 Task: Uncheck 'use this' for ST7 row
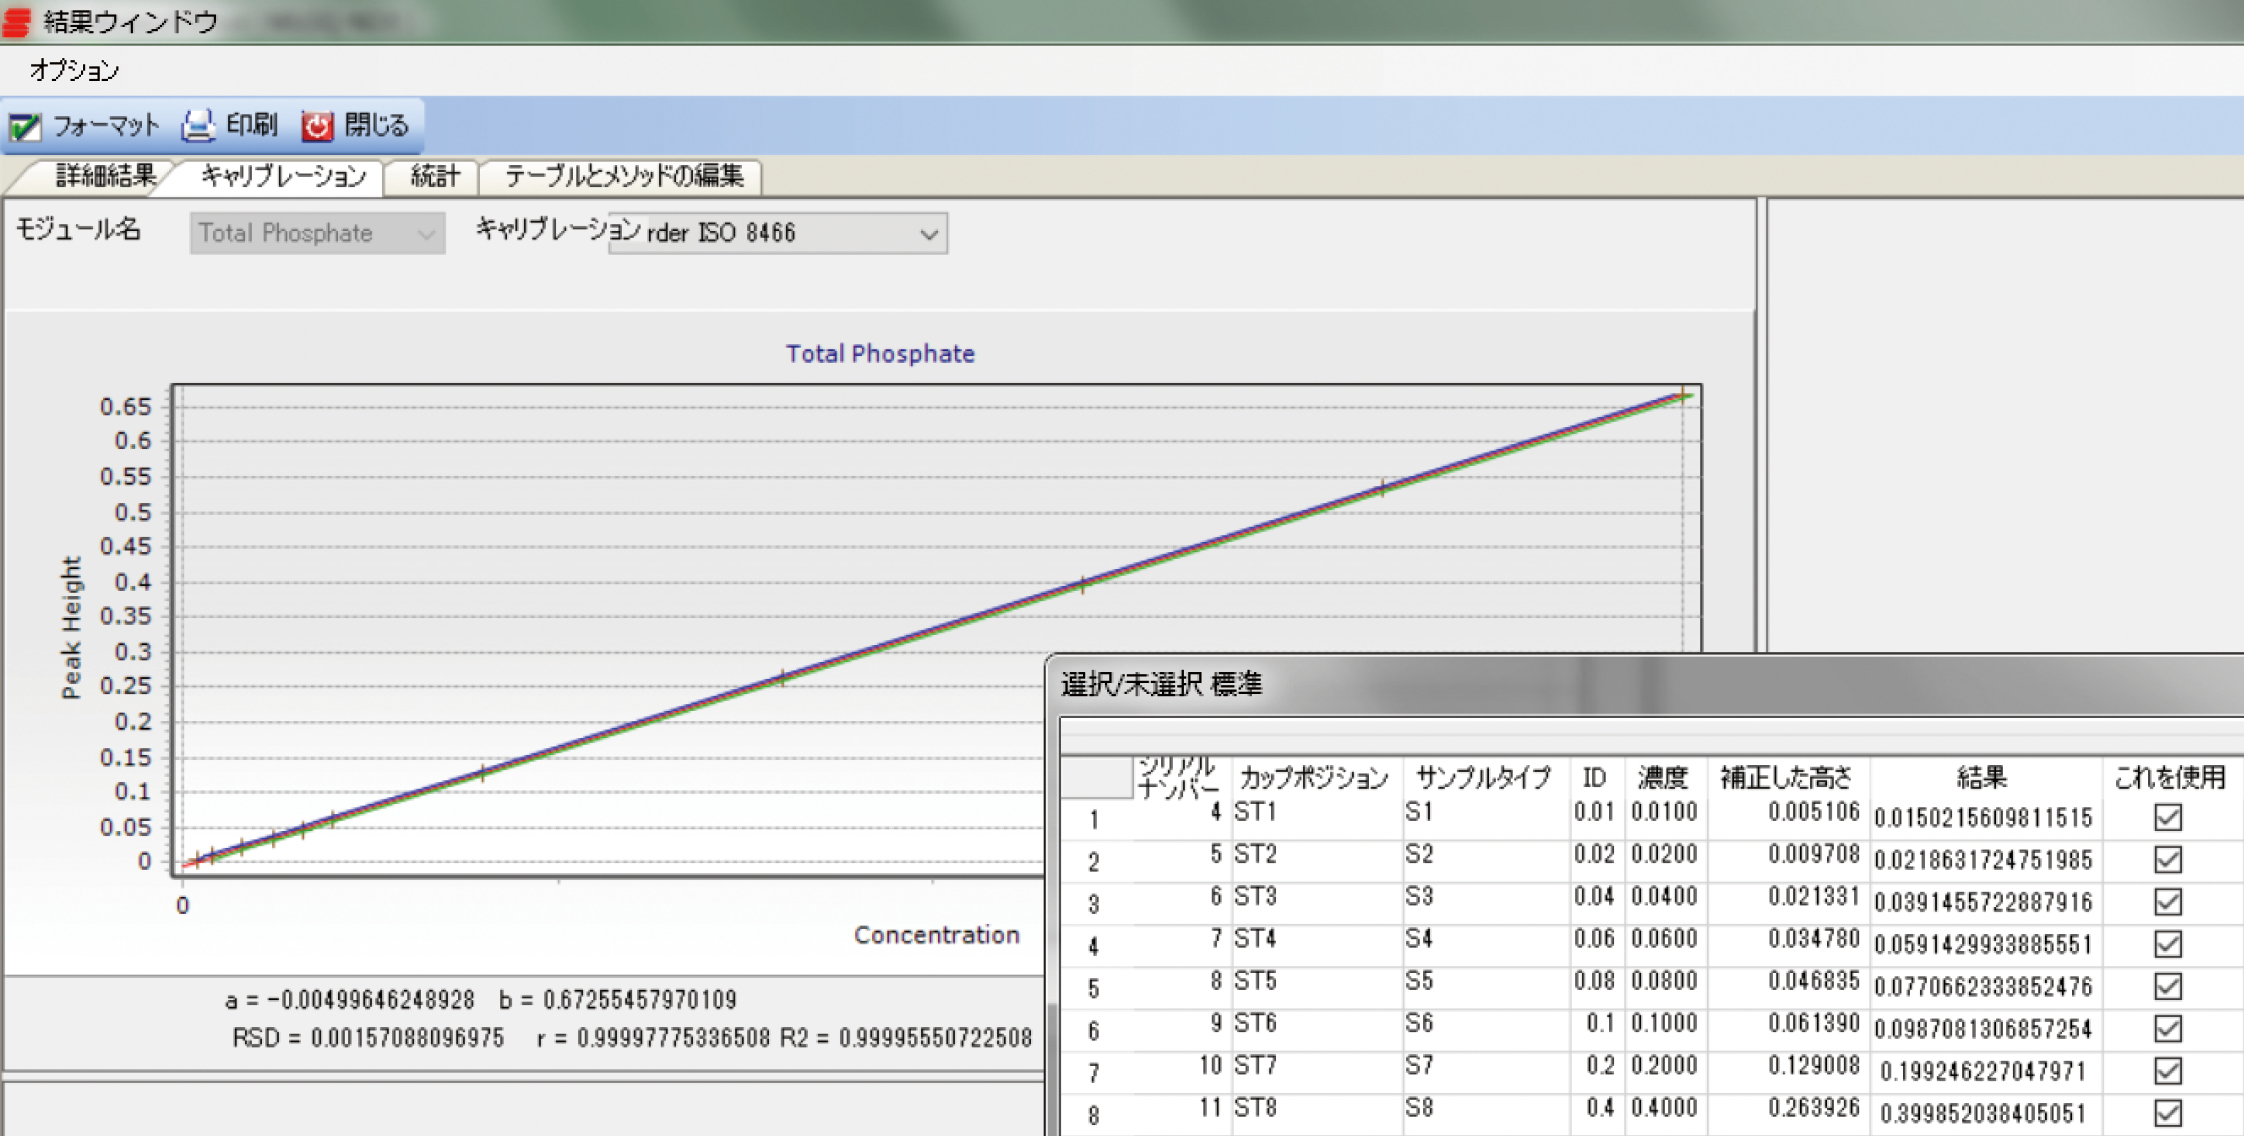tap(2168, 1071)
